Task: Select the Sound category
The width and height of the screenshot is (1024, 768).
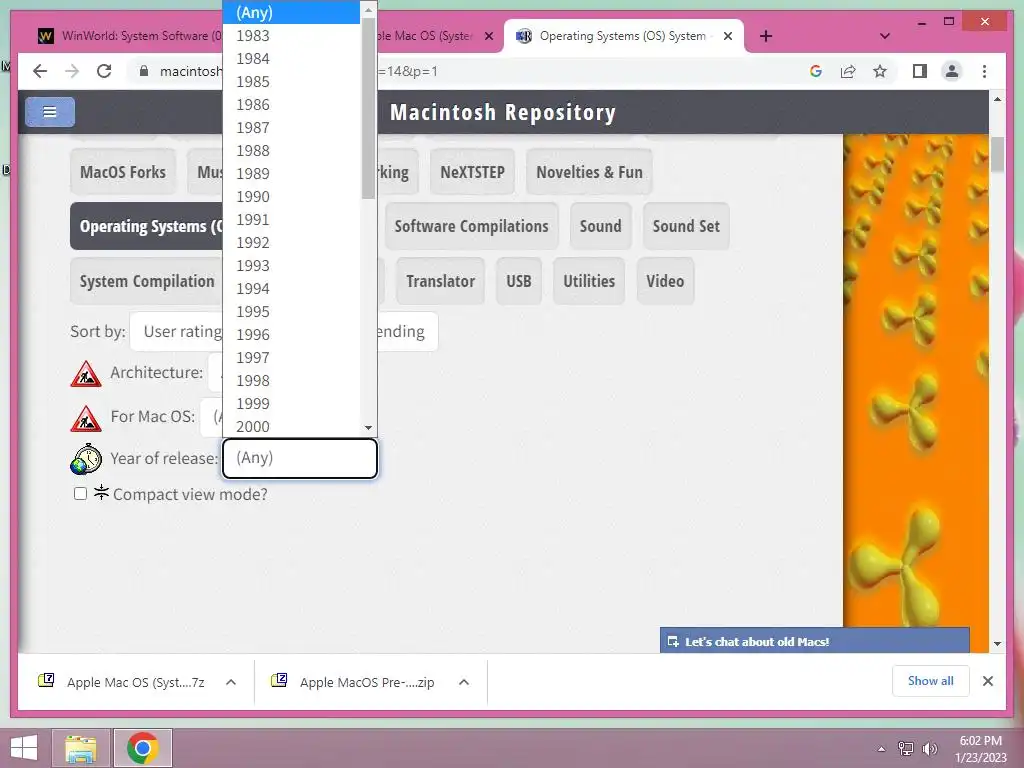Action: click(x=600, y=226)
